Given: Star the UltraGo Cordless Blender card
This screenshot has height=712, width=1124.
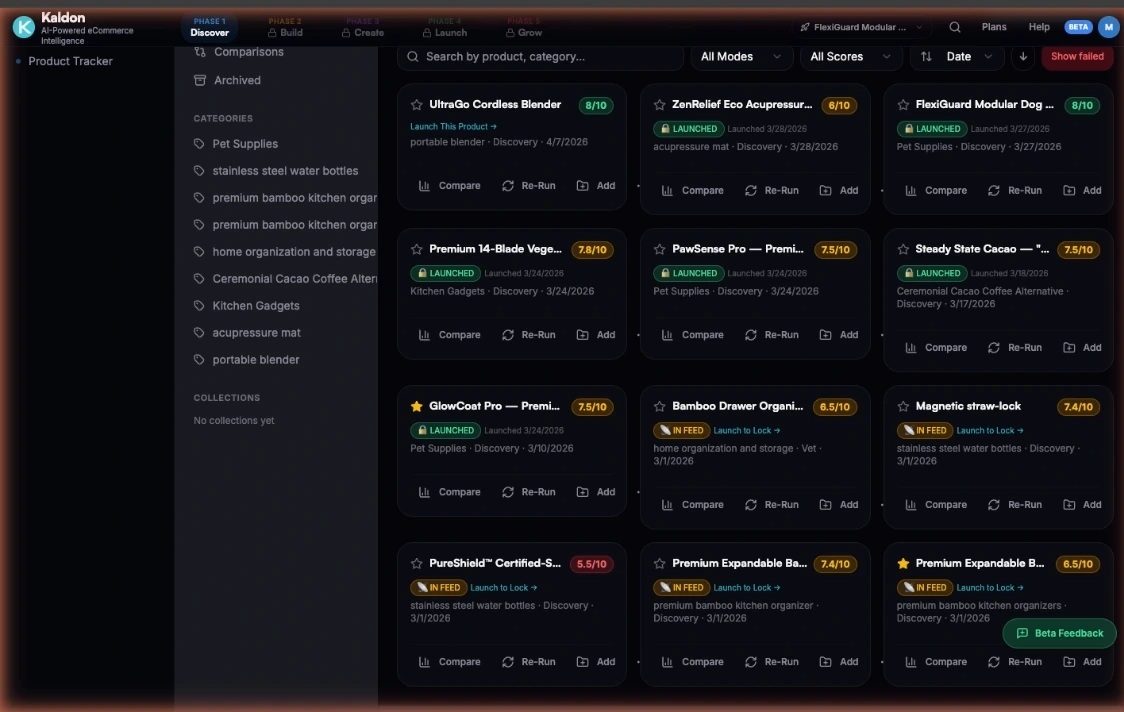Looking at the screenshot, I should (x=416, y=105).
